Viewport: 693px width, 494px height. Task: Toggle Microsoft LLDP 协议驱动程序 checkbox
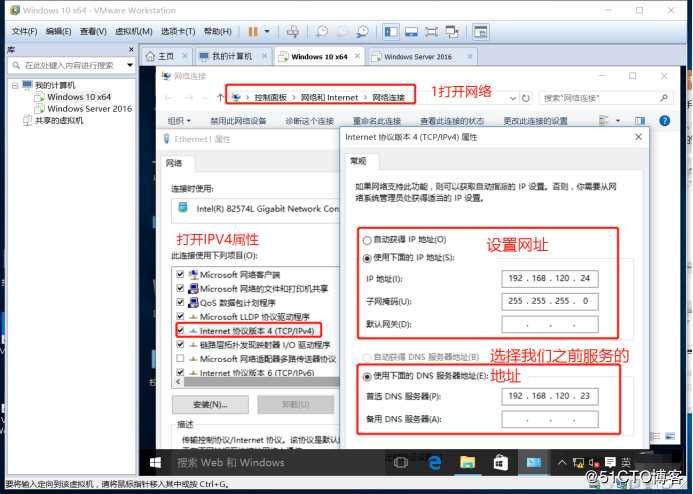[180, 316]
